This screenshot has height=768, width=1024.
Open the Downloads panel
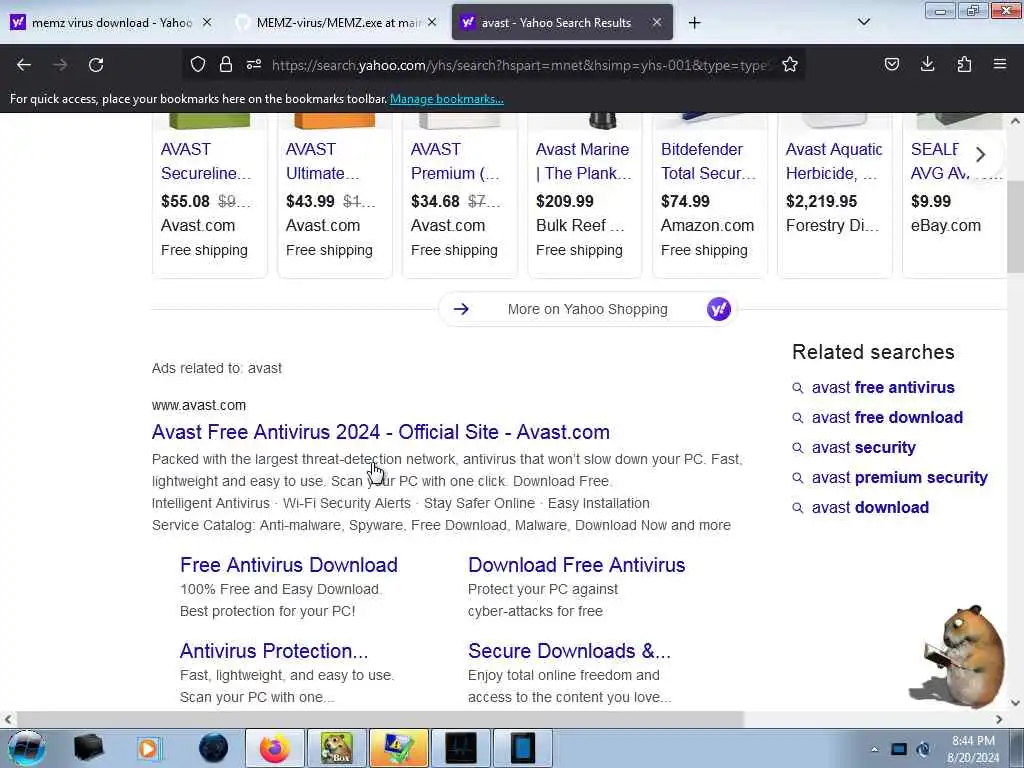[927, 64]
